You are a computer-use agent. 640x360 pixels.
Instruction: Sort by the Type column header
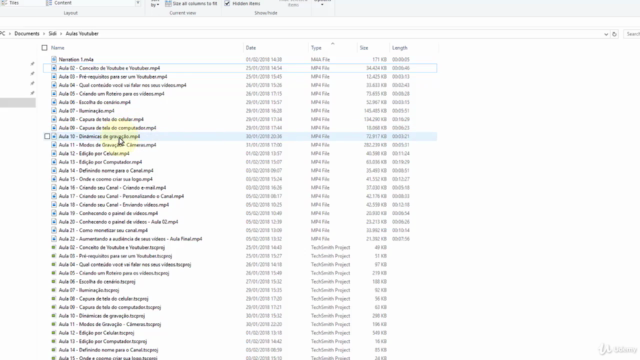316,48
